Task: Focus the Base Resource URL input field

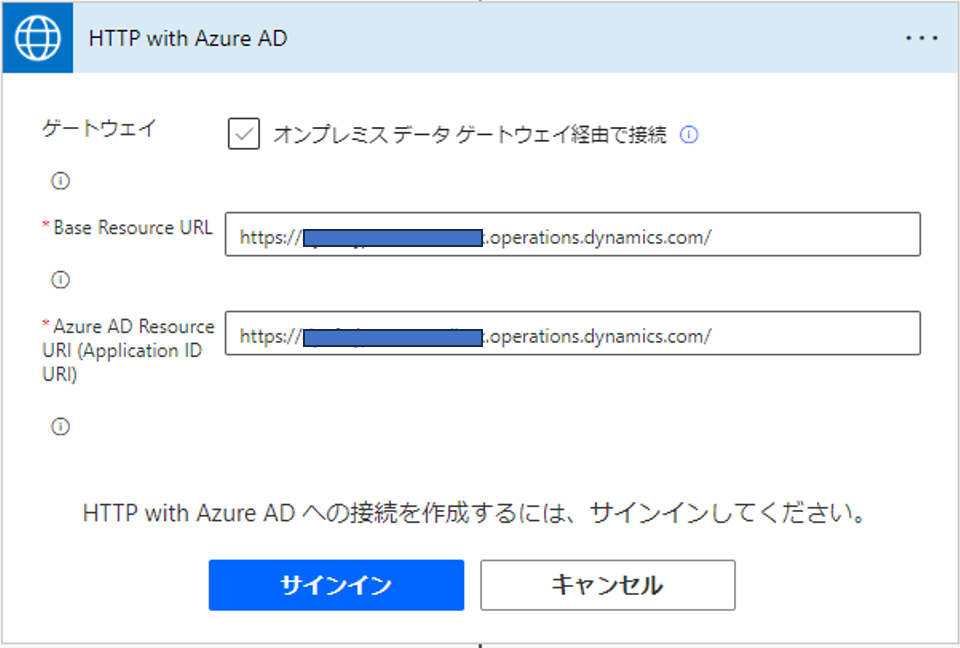Action: [x=572, y=234]
